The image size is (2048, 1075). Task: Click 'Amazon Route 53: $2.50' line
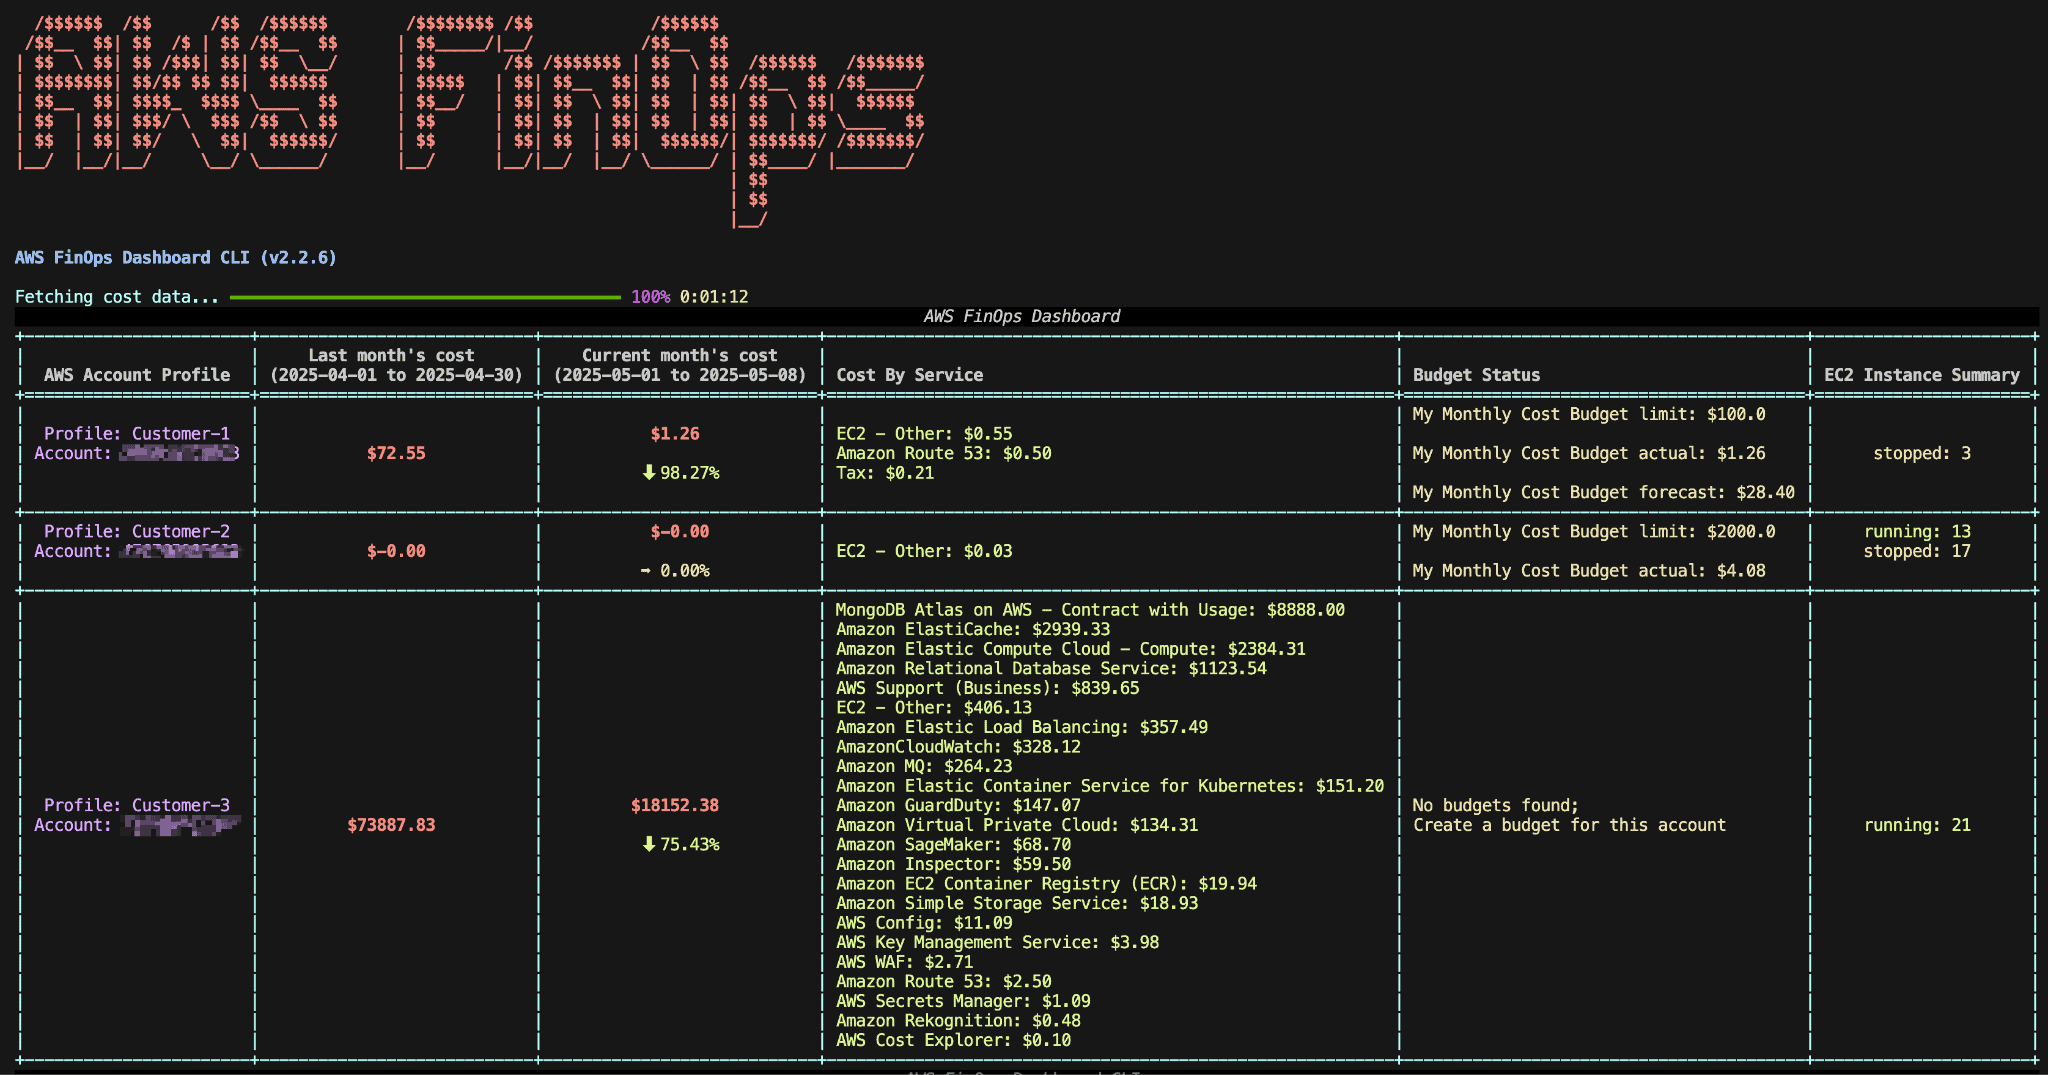943,982
